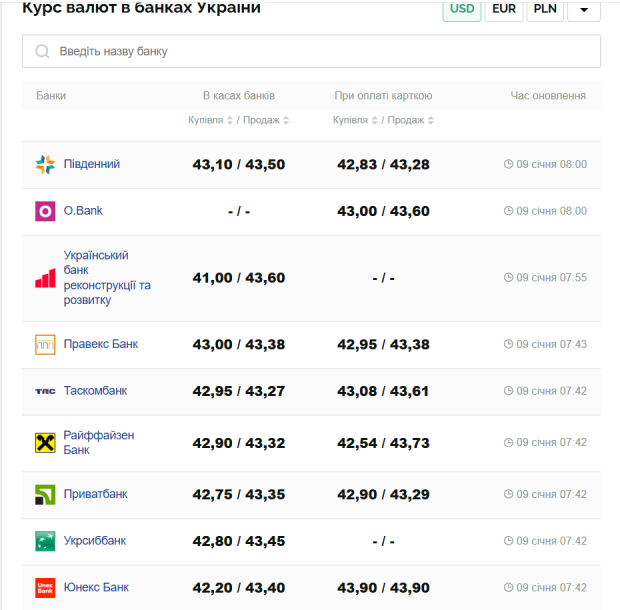Click the Правекс Банк logo icon
This screenshot has width=620, height=610.
[x=45, y=344]
